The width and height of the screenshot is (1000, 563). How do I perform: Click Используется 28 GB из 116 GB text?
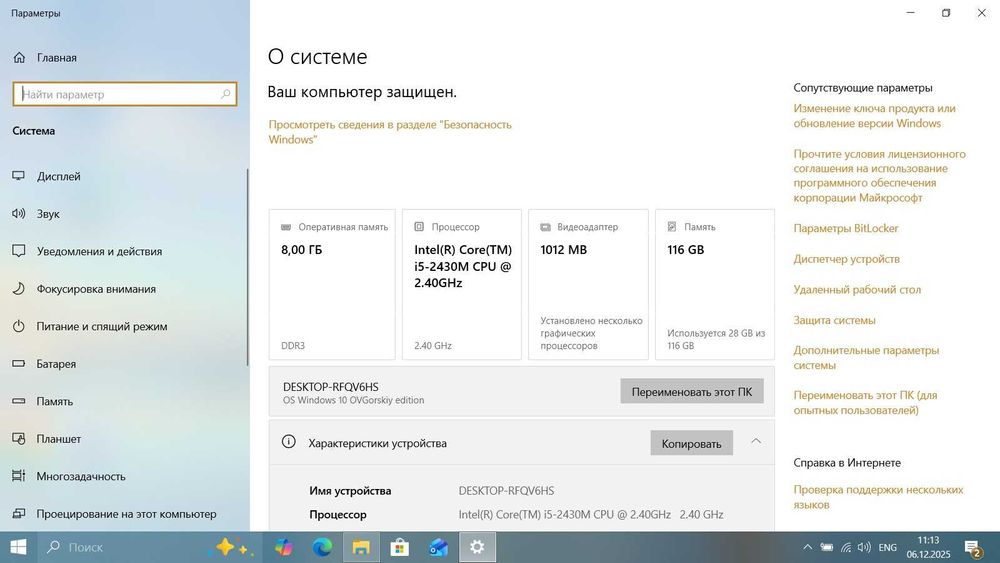pos(716,339)
